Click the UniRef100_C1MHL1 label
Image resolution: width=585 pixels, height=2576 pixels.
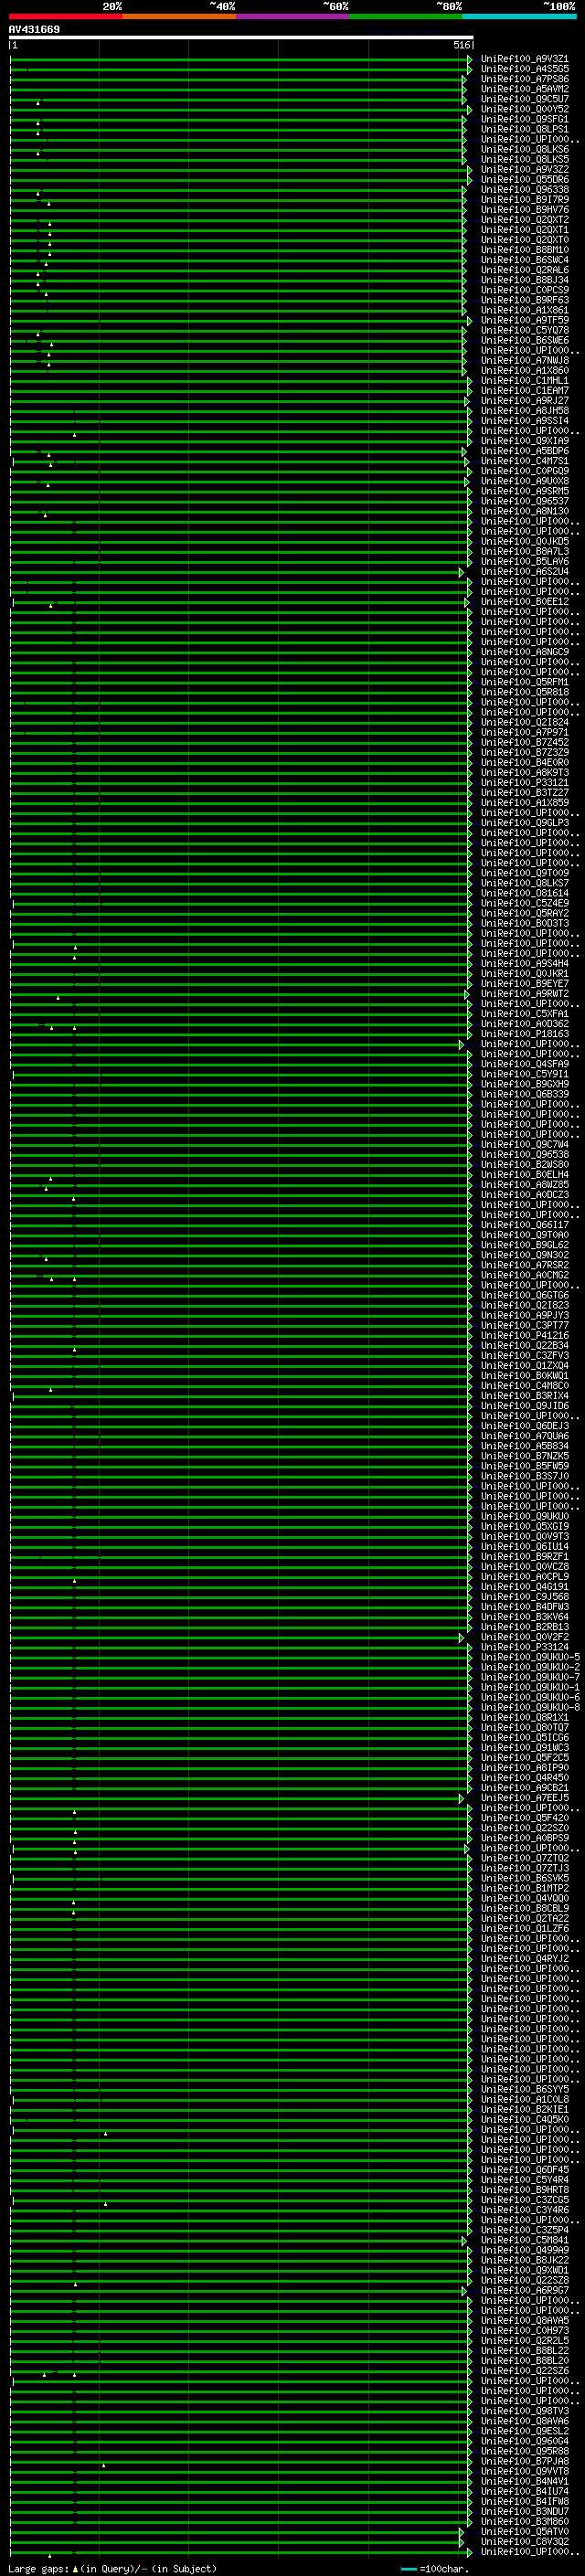click(525, 381)
